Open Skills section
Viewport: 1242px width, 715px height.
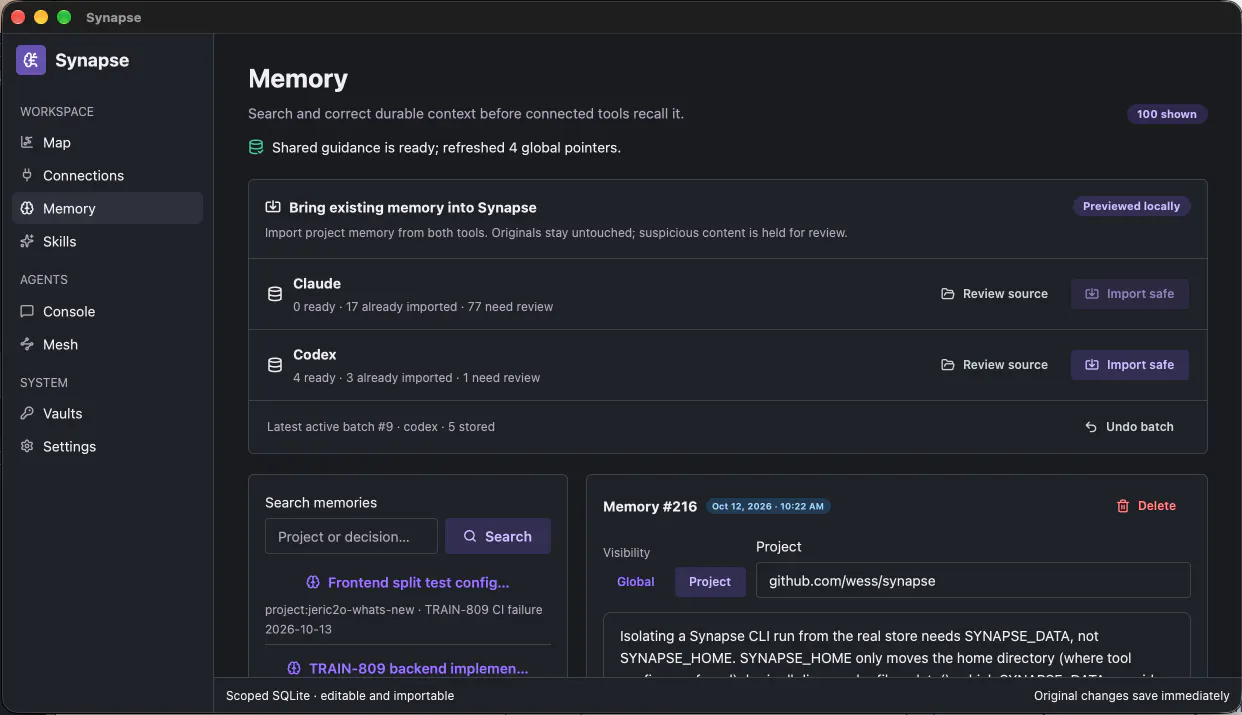pos(107,242)
